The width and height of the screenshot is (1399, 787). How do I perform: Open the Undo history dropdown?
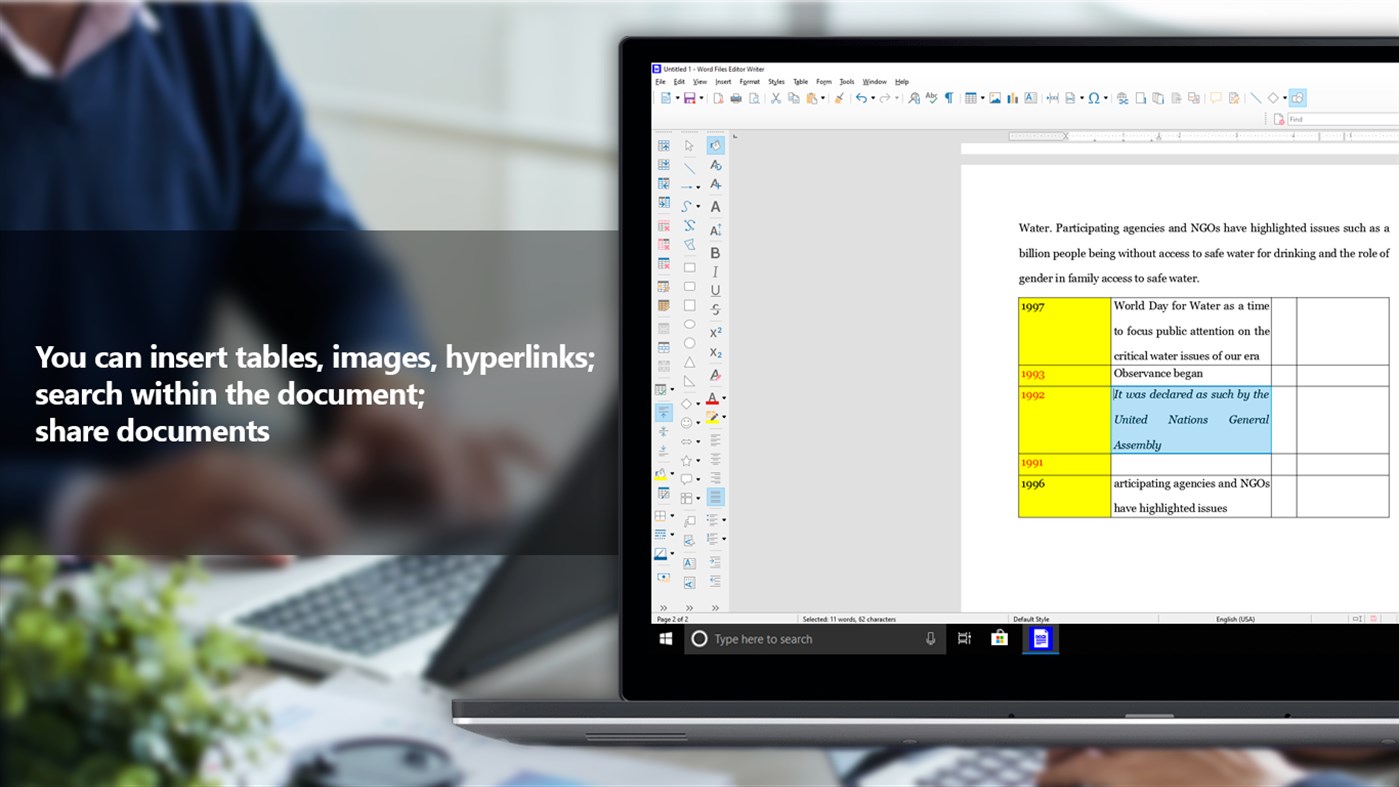872,97
